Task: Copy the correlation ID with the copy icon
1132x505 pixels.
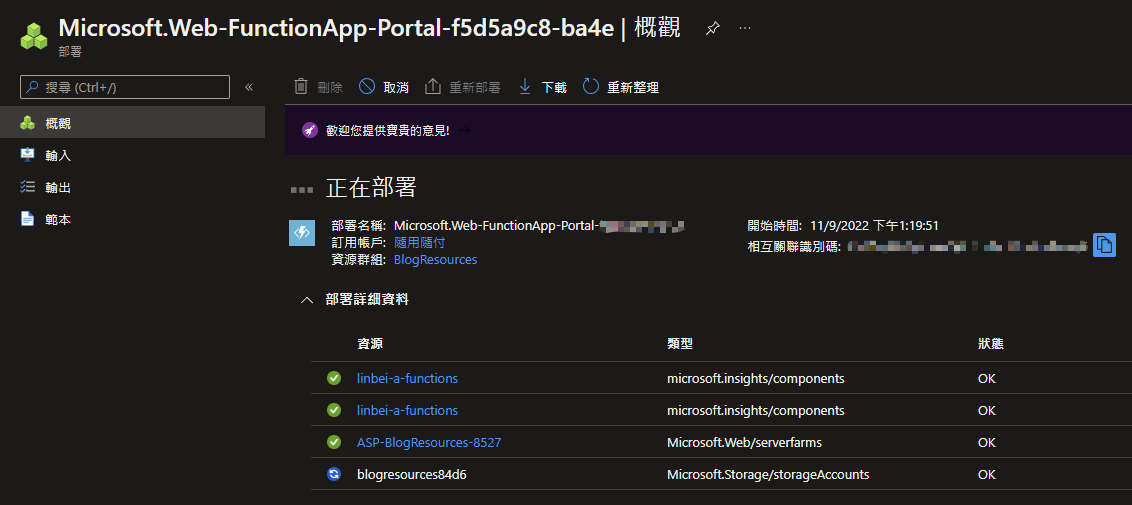Action: 1105,245
